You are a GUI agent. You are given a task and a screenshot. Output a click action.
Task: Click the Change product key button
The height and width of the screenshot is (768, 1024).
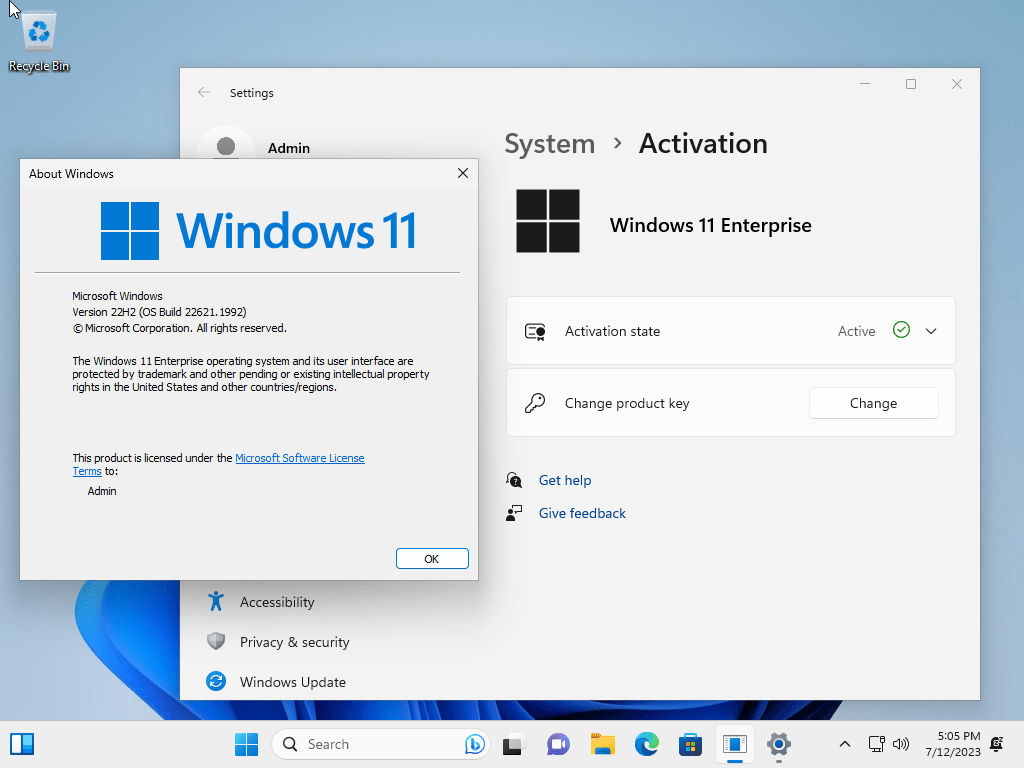click(x=873, y=403)
